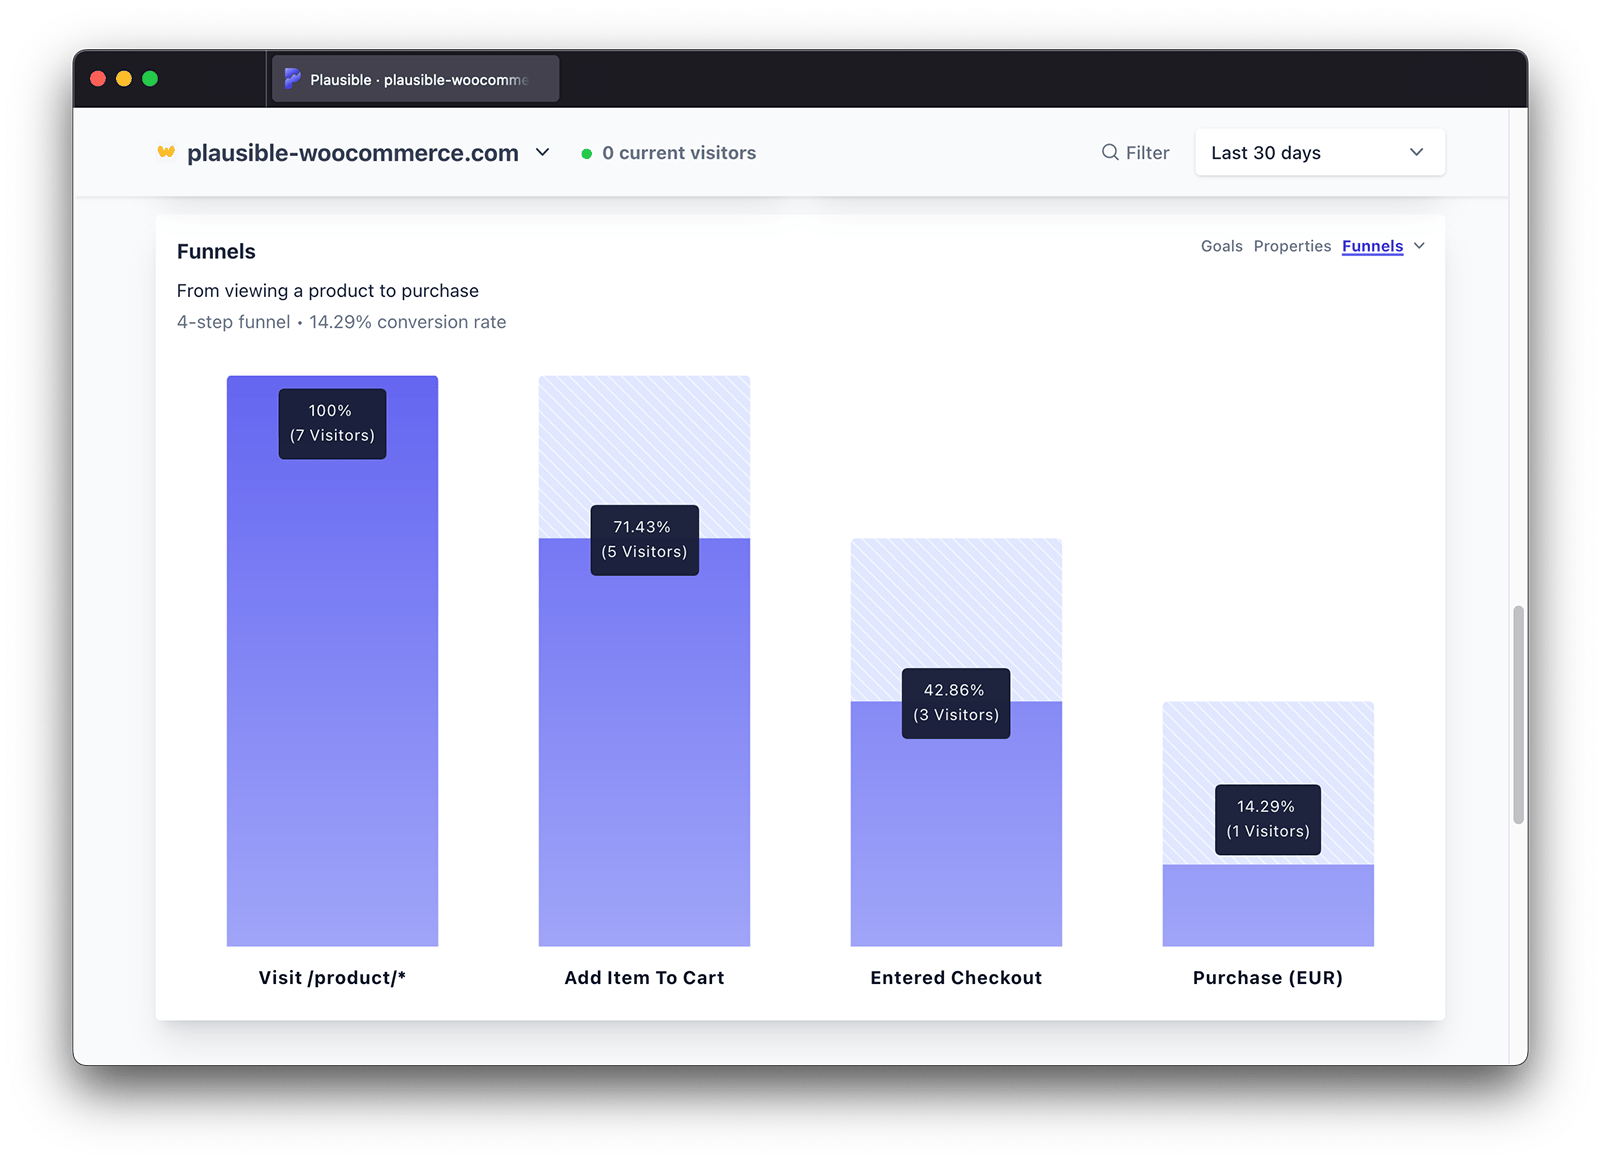Switch to the Goals tab

tap(1221, 246)
